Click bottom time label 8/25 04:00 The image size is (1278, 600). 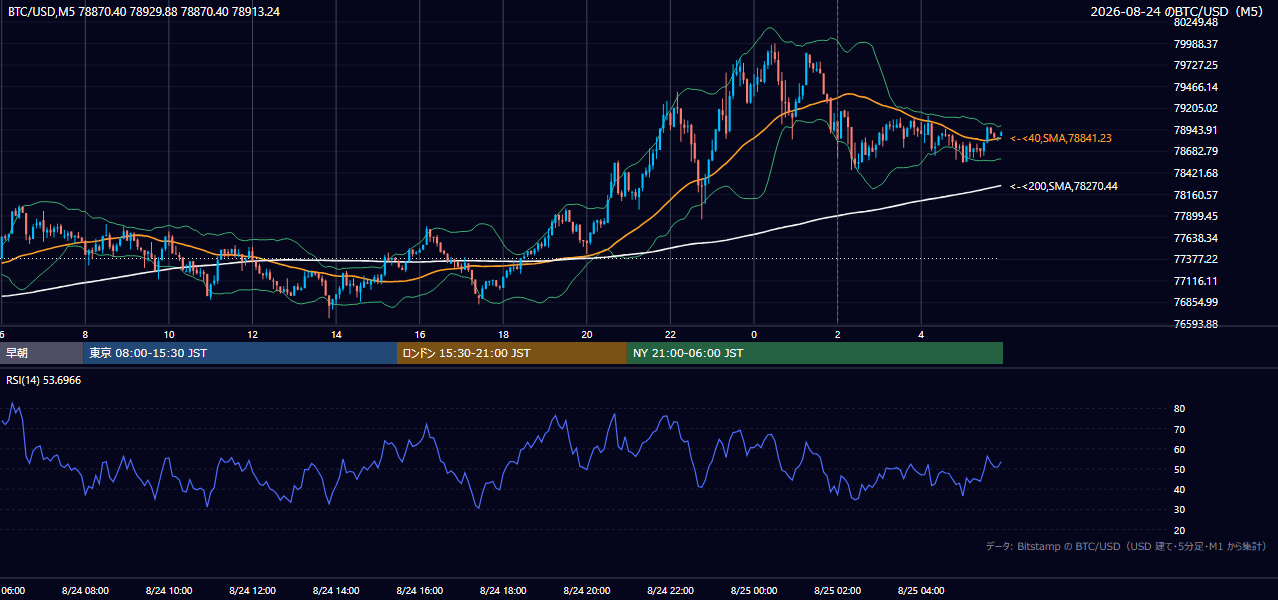(x=920, y=591)
